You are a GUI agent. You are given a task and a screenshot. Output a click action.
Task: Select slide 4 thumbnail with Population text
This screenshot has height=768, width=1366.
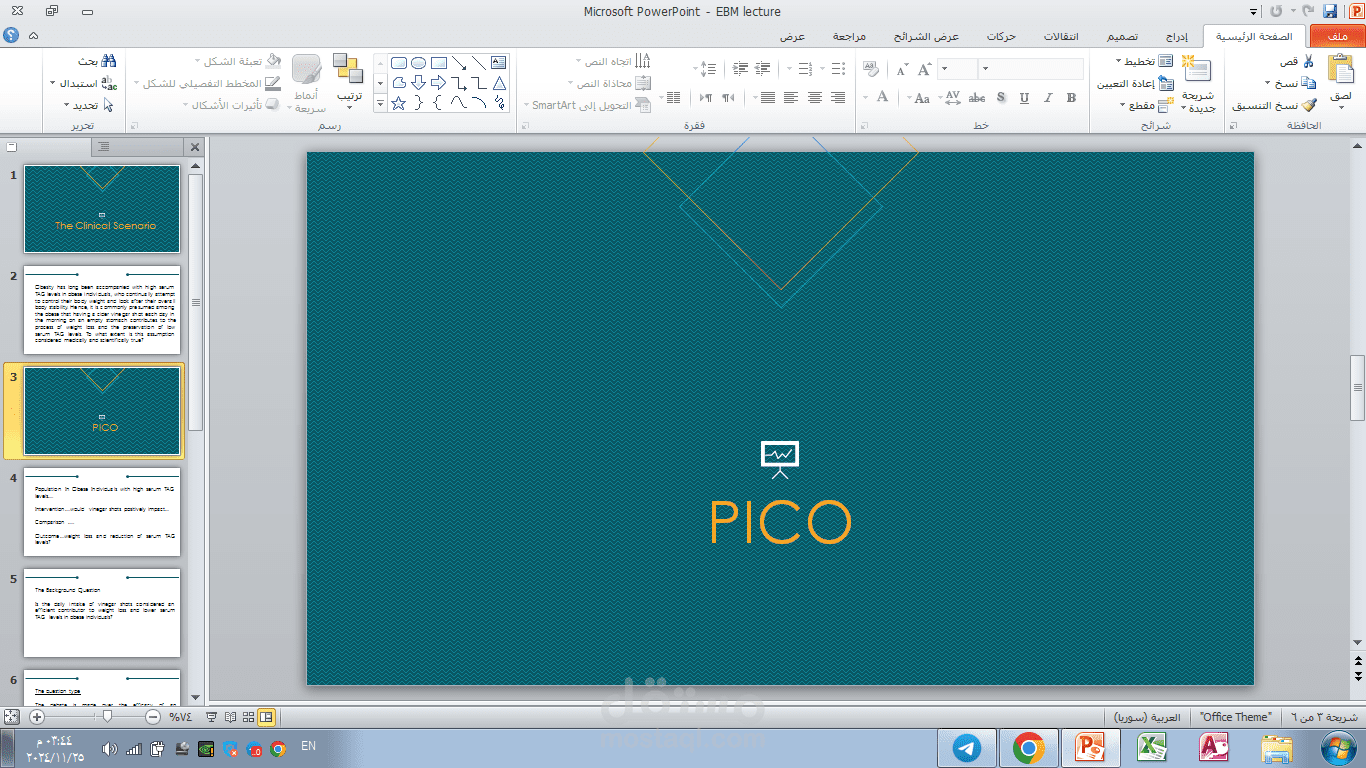[x=102, y=512]
